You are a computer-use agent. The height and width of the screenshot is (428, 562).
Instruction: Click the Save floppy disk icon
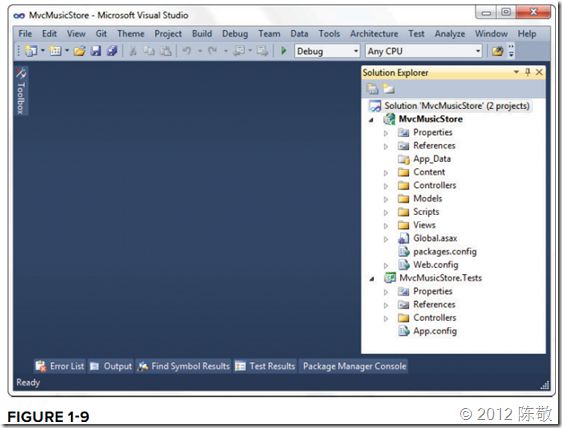click(96, 51)
